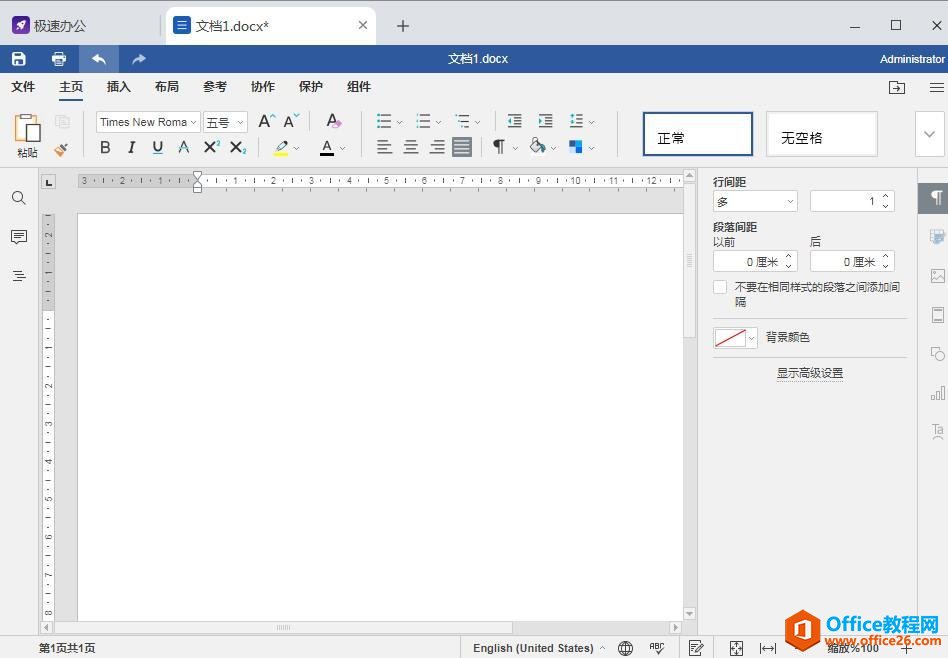948x658 pixels.
Task: Open shape settings in right sidebar
Action: 938,354
